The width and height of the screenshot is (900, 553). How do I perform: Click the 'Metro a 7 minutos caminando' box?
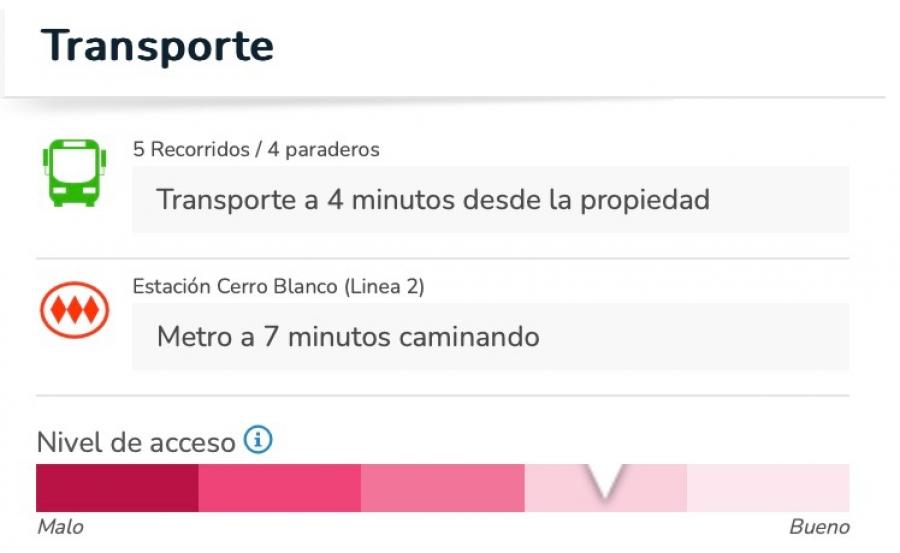(x=491, y=336)
